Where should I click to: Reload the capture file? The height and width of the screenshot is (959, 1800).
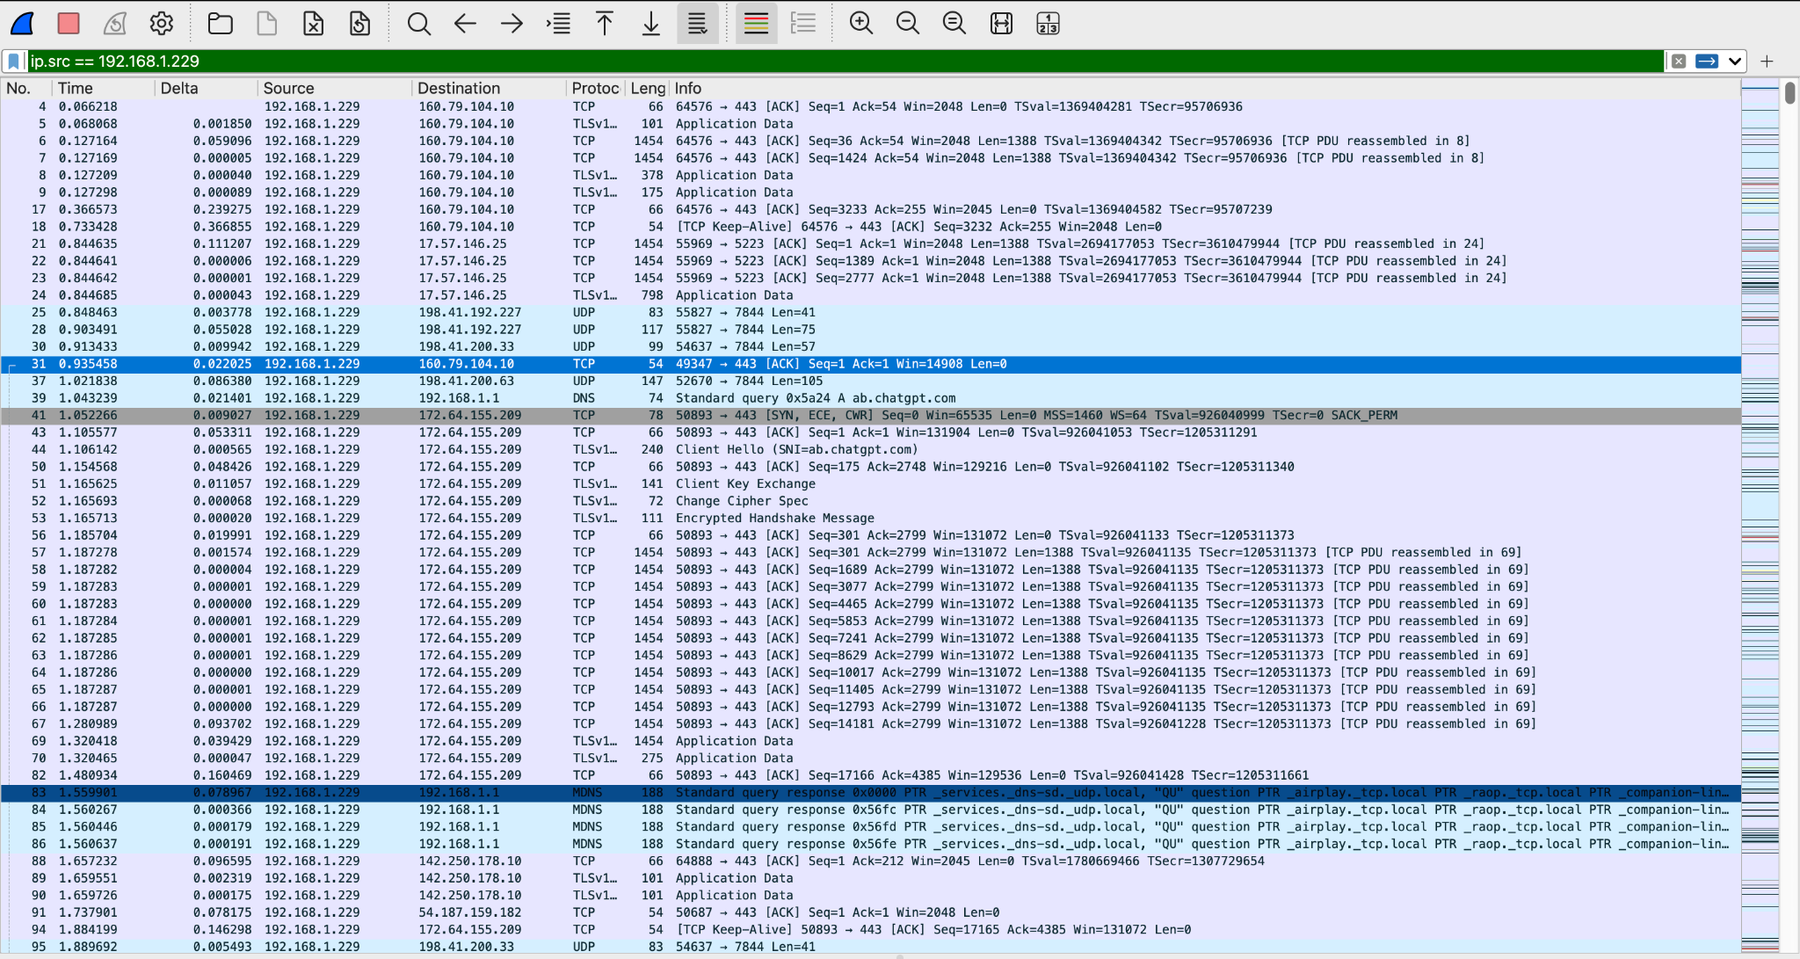pyautogui.click(x=360, y=23)
